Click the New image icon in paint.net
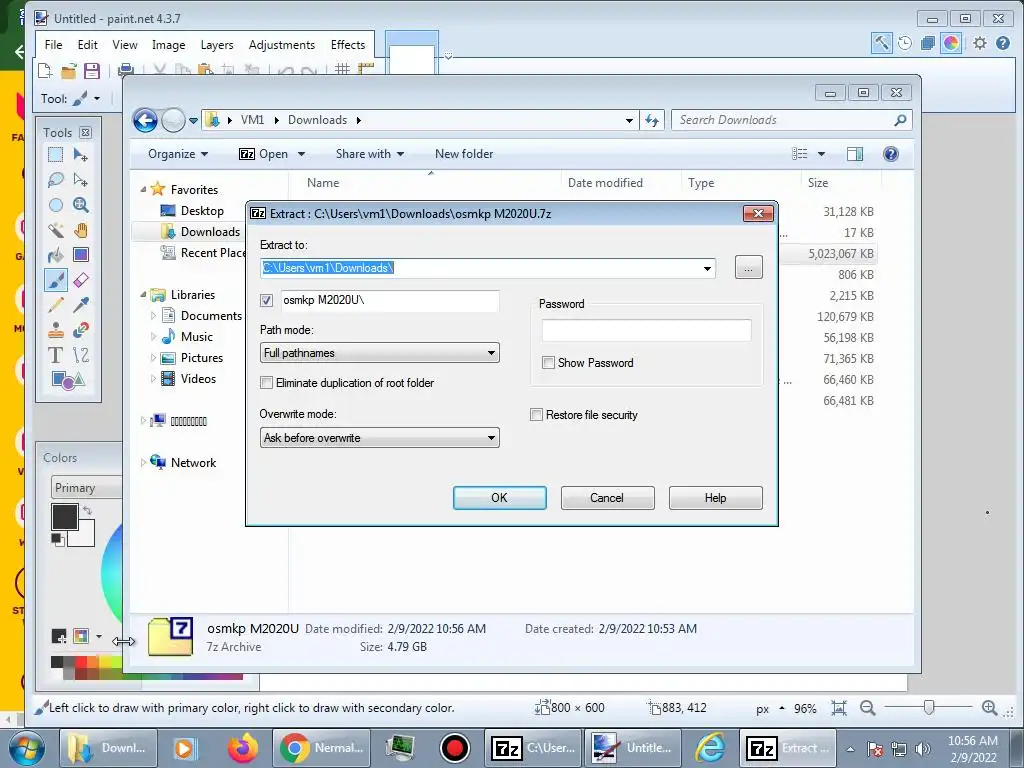This screenshot has width=1024, height=768. tap(45, 71)
